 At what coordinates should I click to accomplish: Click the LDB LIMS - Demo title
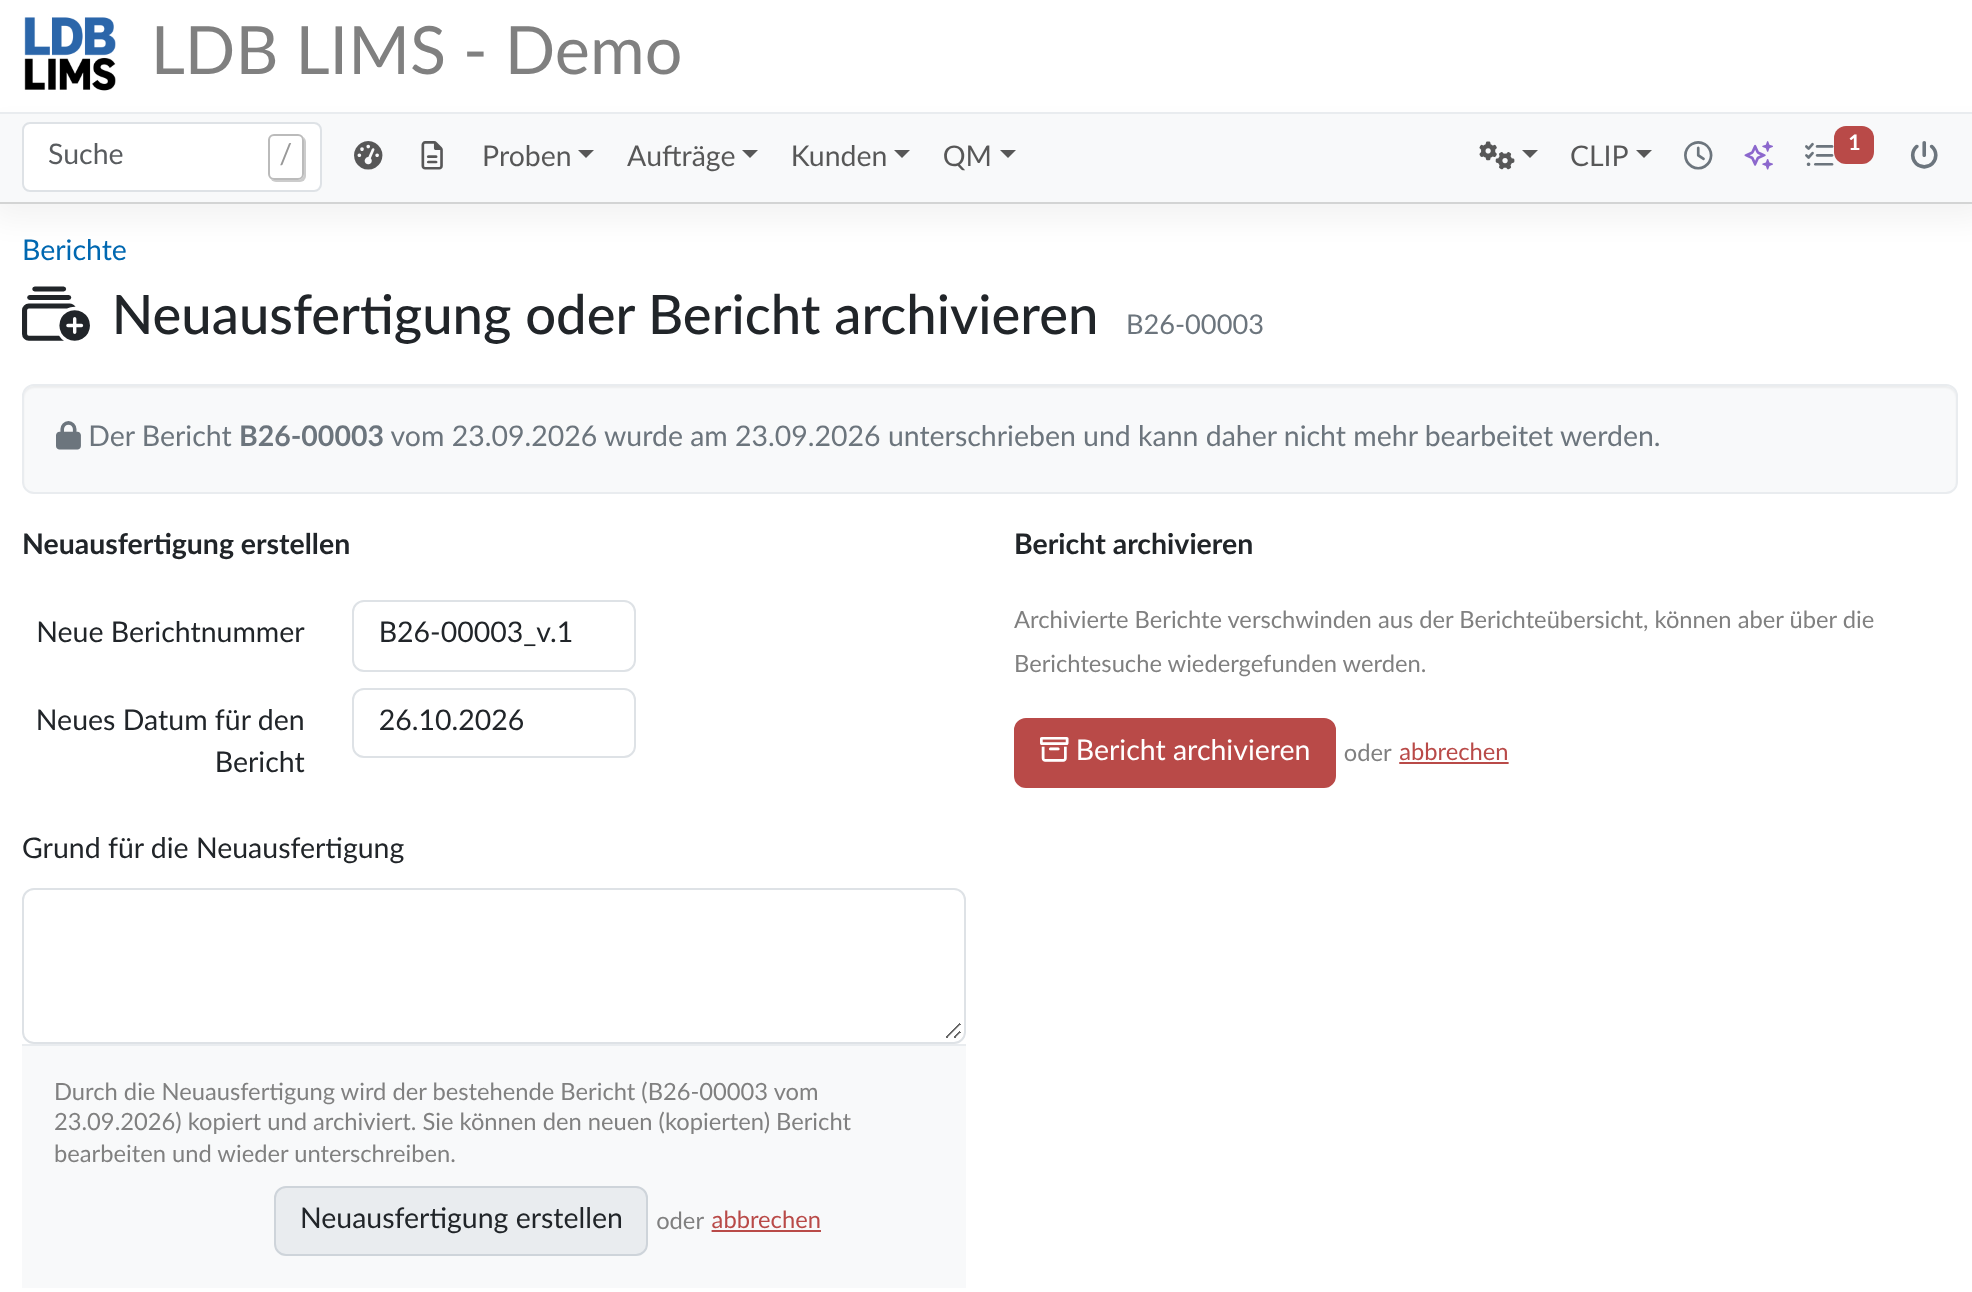417,51
